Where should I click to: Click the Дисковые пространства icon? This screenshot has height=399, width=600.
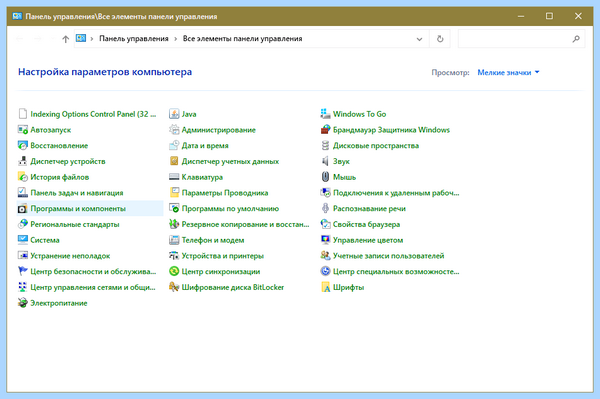click(325, 145)
